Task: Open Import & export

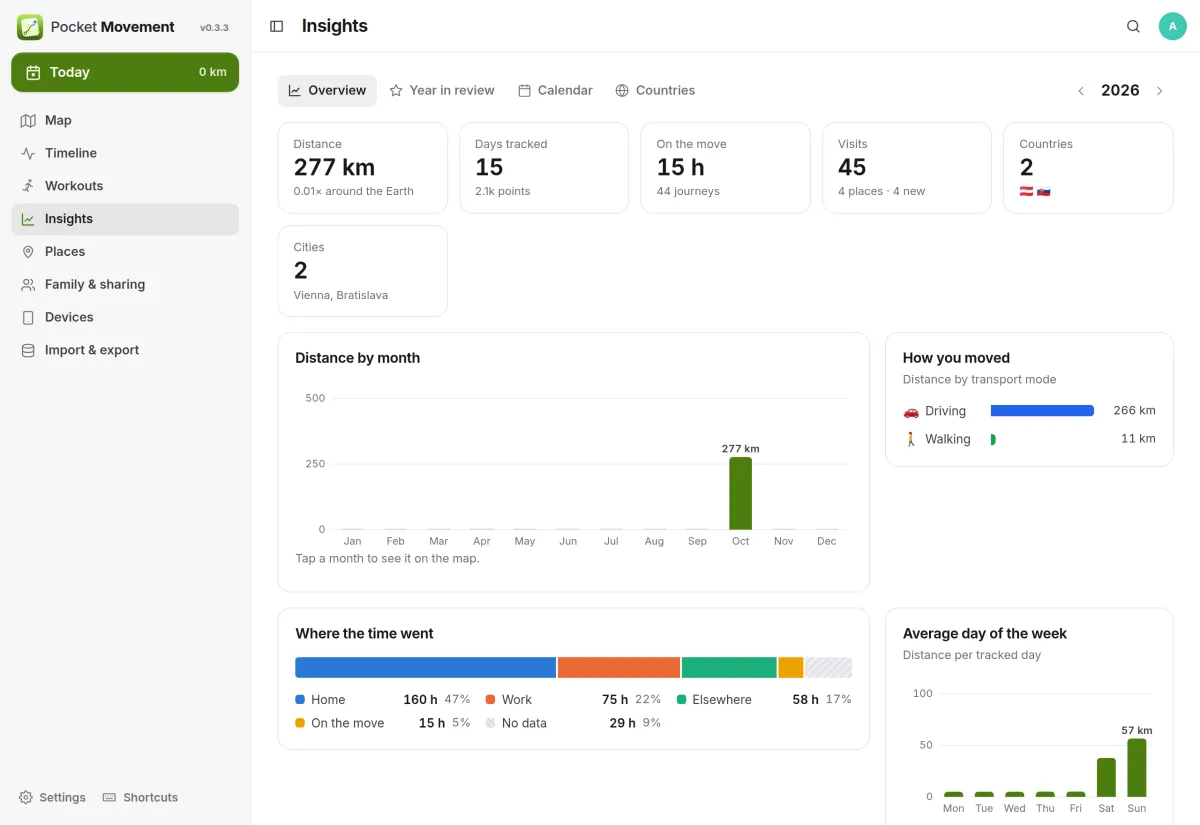Action: [125, 350]
